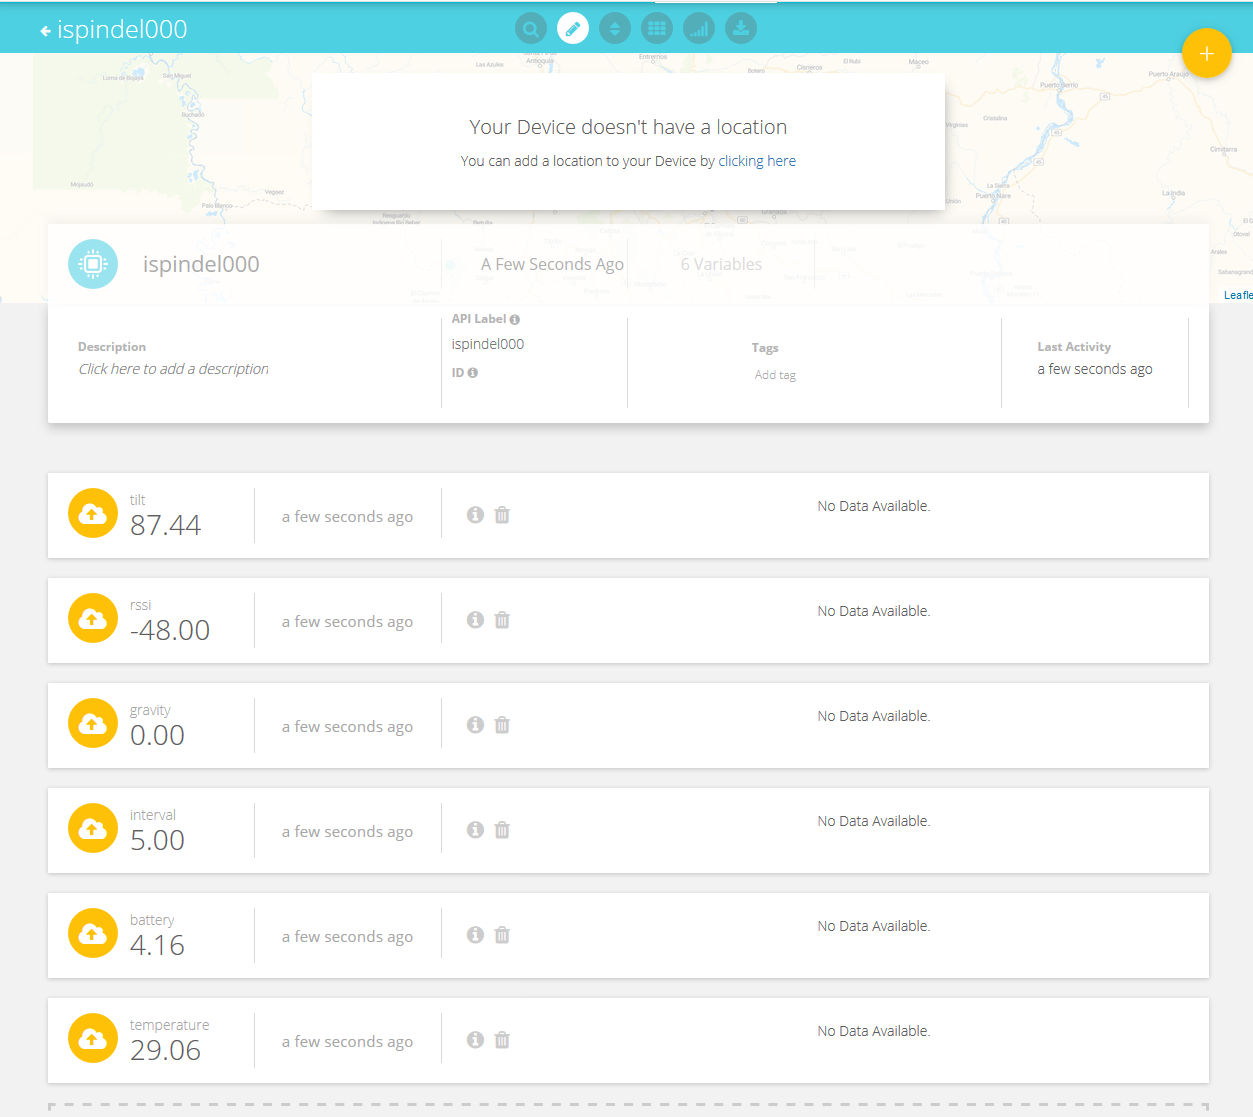Click the API Label info icon

click(x=515, y=320)
